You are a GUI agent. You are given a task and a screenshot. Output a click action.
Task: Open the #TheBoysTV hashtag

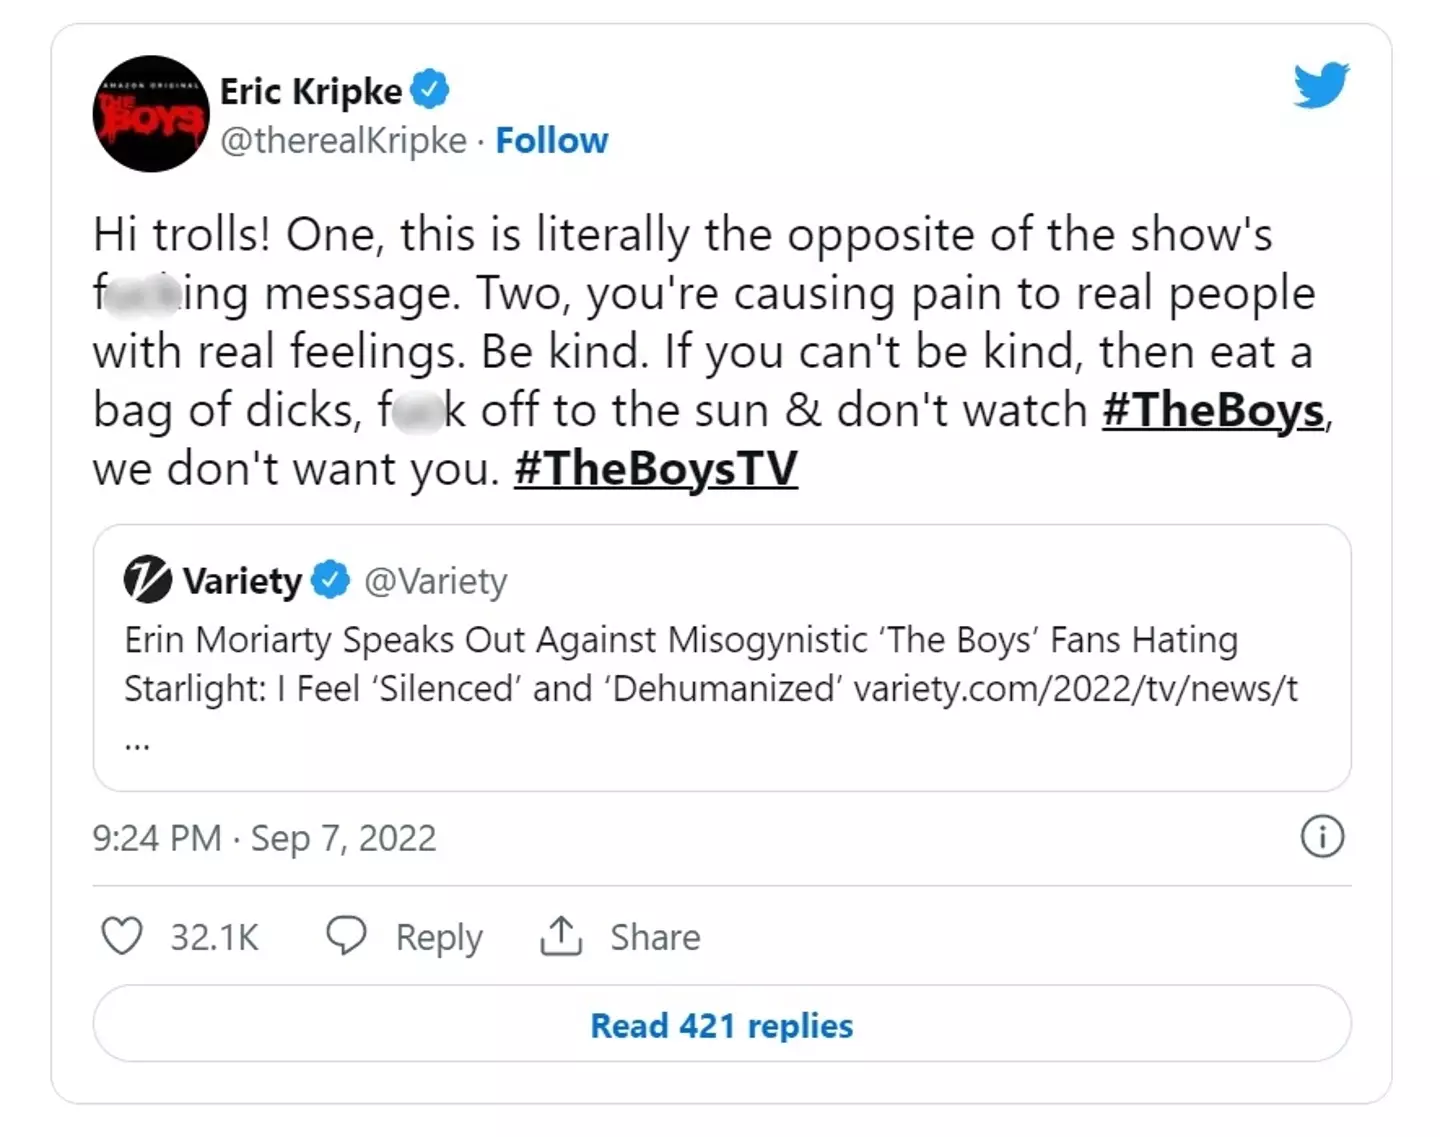click(655, 468)
